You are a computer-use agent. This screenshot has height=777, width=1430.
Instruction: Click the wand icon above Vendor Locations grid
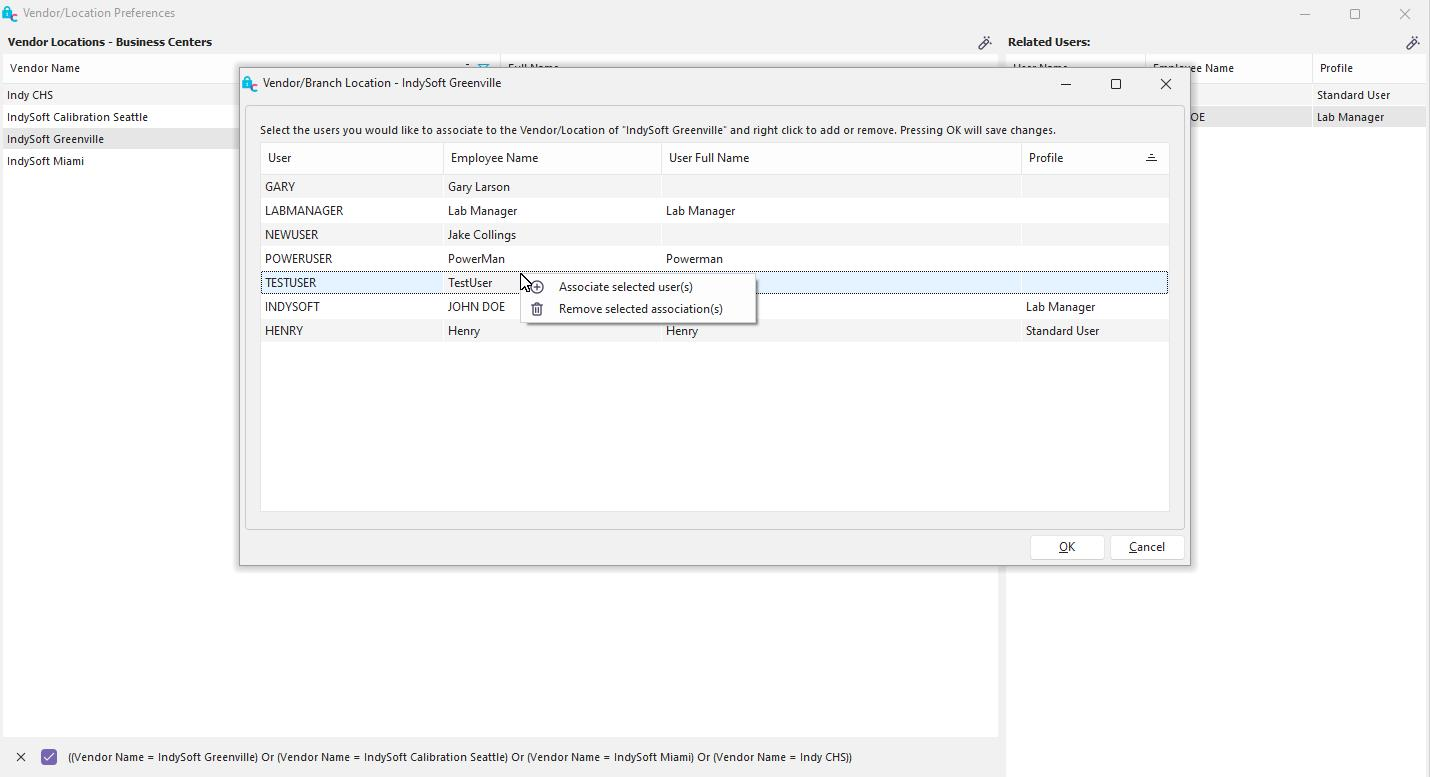[x=984, y=43]
